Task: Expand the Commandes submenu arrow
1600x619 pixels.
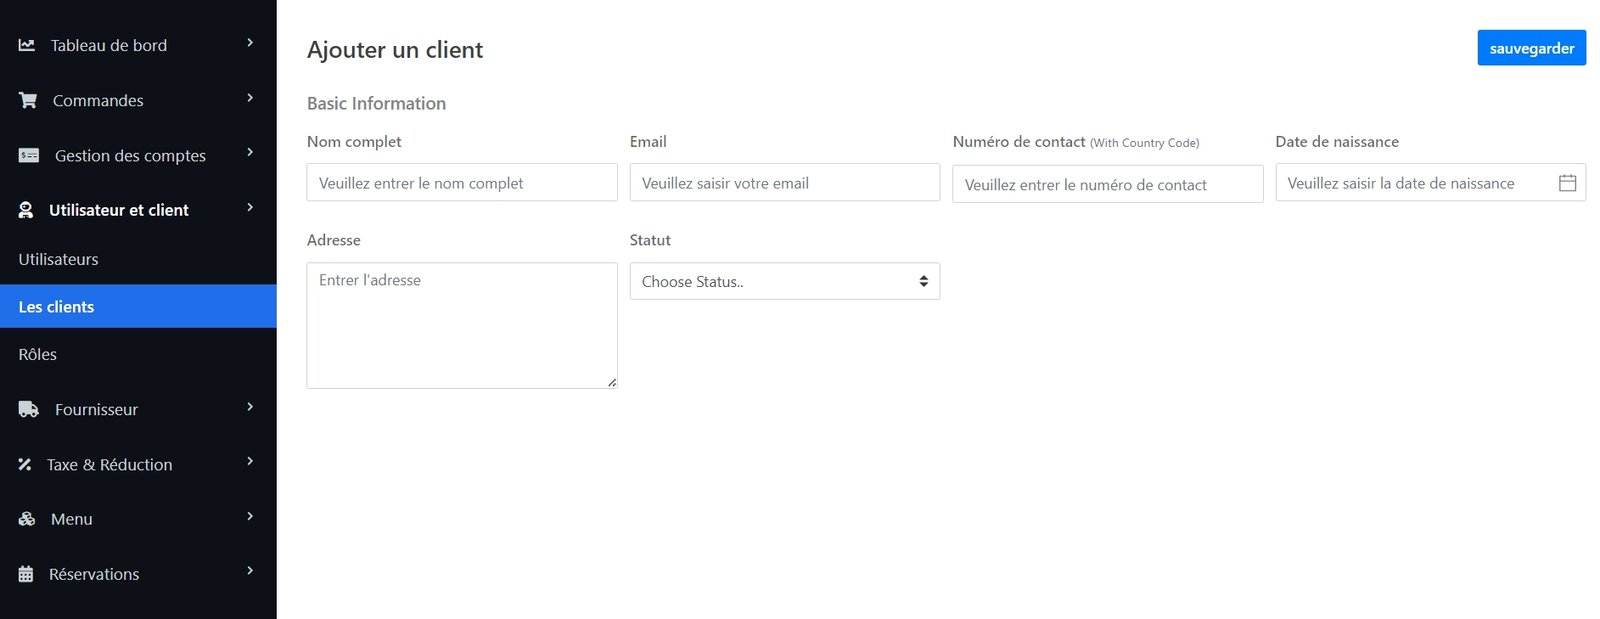Action: [250, 98]
